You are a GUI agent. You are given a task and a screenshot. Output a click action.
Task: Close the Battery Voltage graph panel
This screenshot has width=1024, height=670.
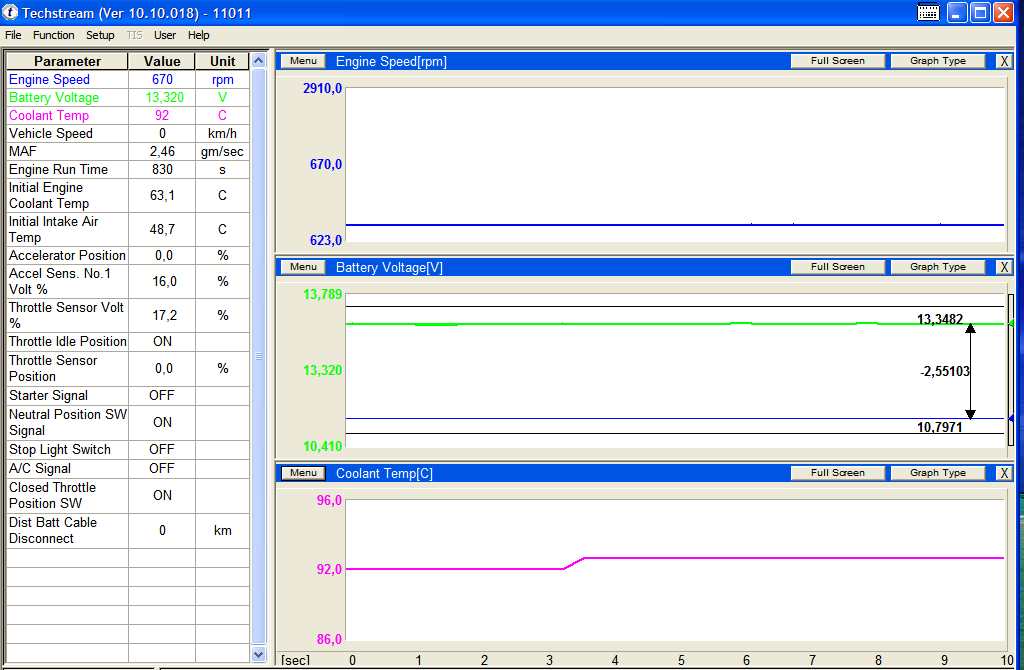(1004, 267)
